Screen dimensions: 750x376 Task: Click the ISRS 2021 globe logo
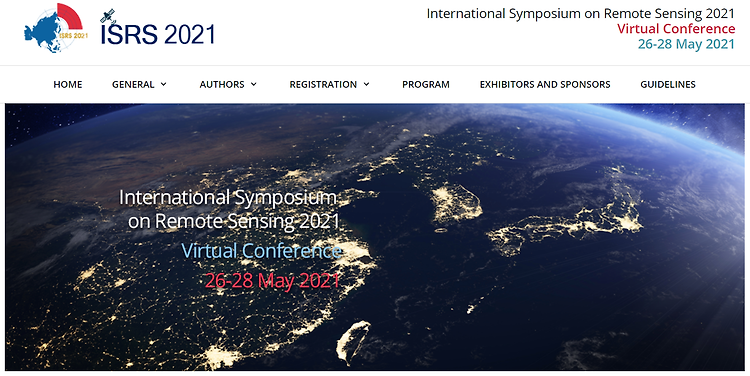[x=56, y=27]
